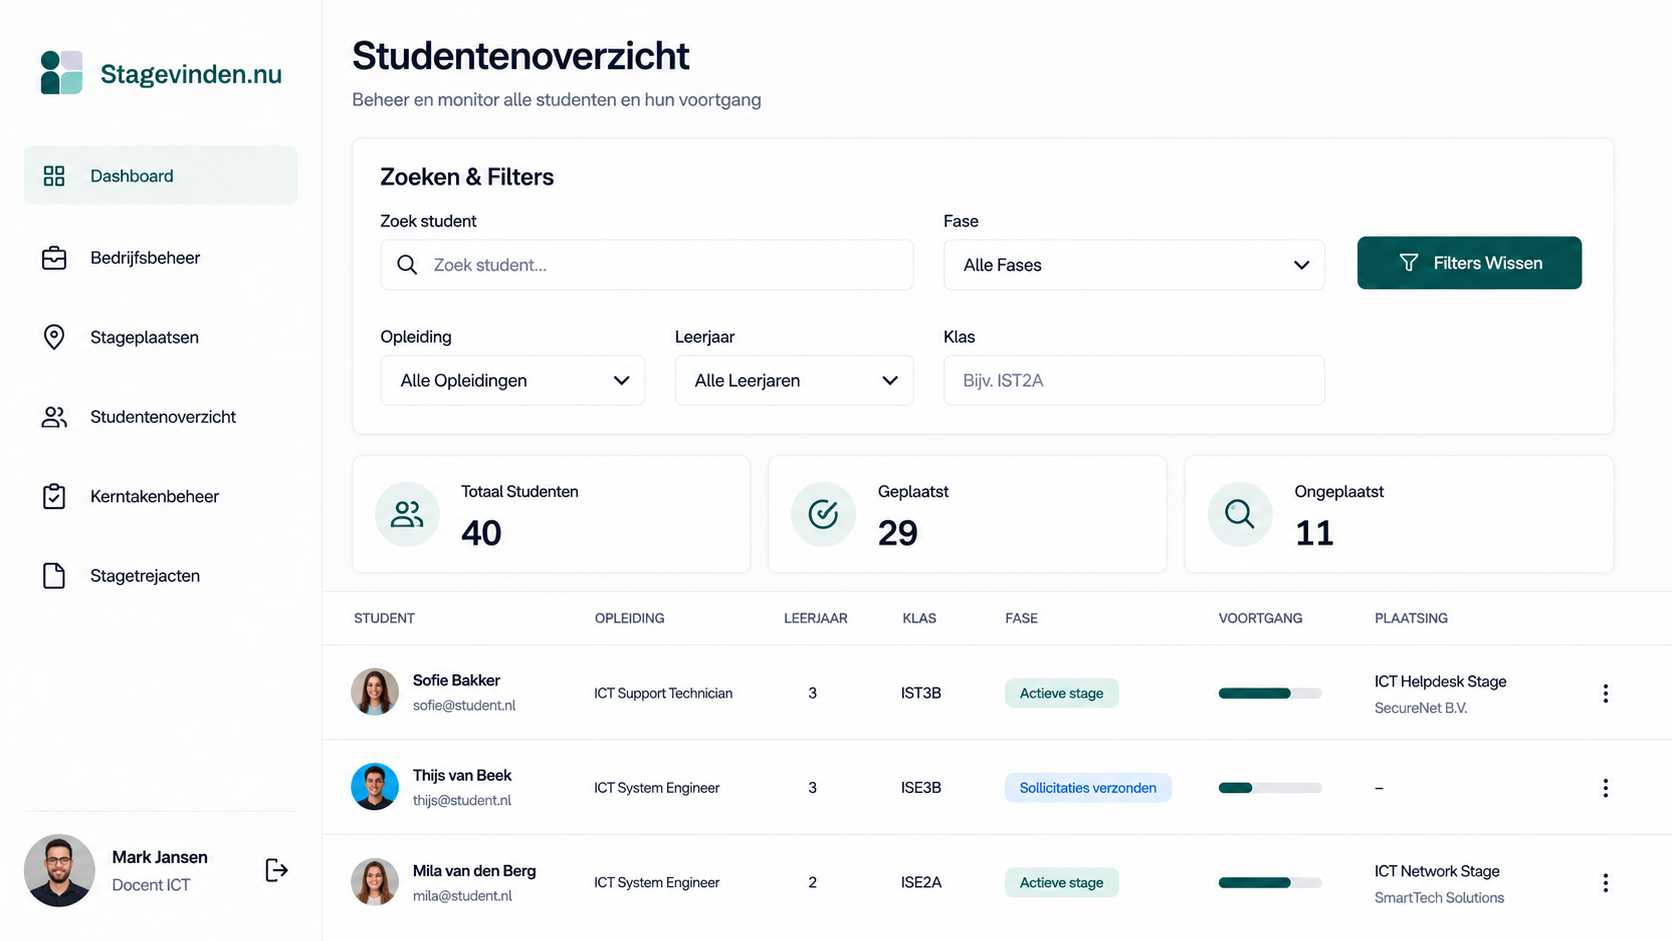
Task: Open Kerntakenbeheer in the sidebar
Action: 161,496
